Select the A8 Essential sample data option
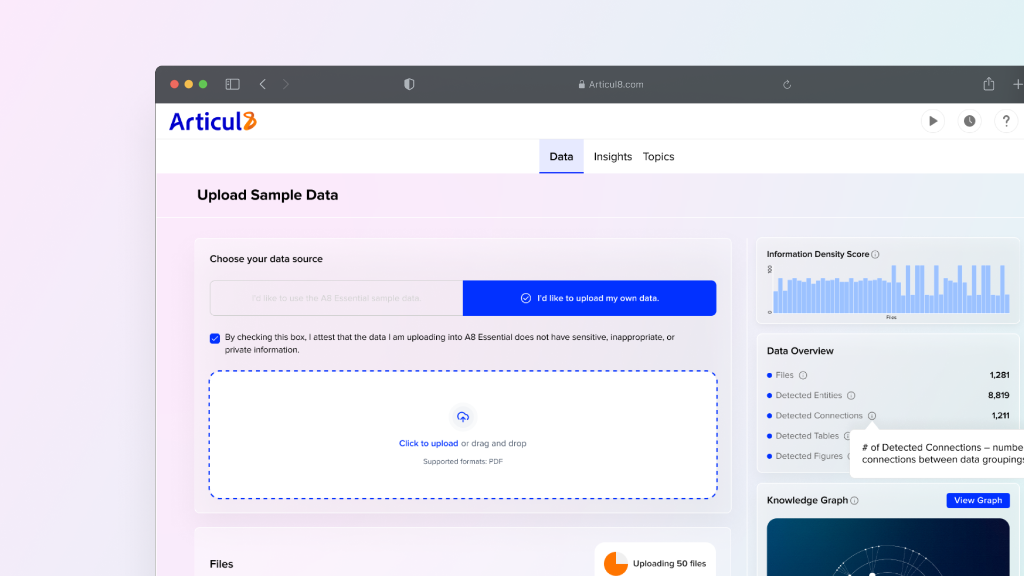 [x=336, y=298]
